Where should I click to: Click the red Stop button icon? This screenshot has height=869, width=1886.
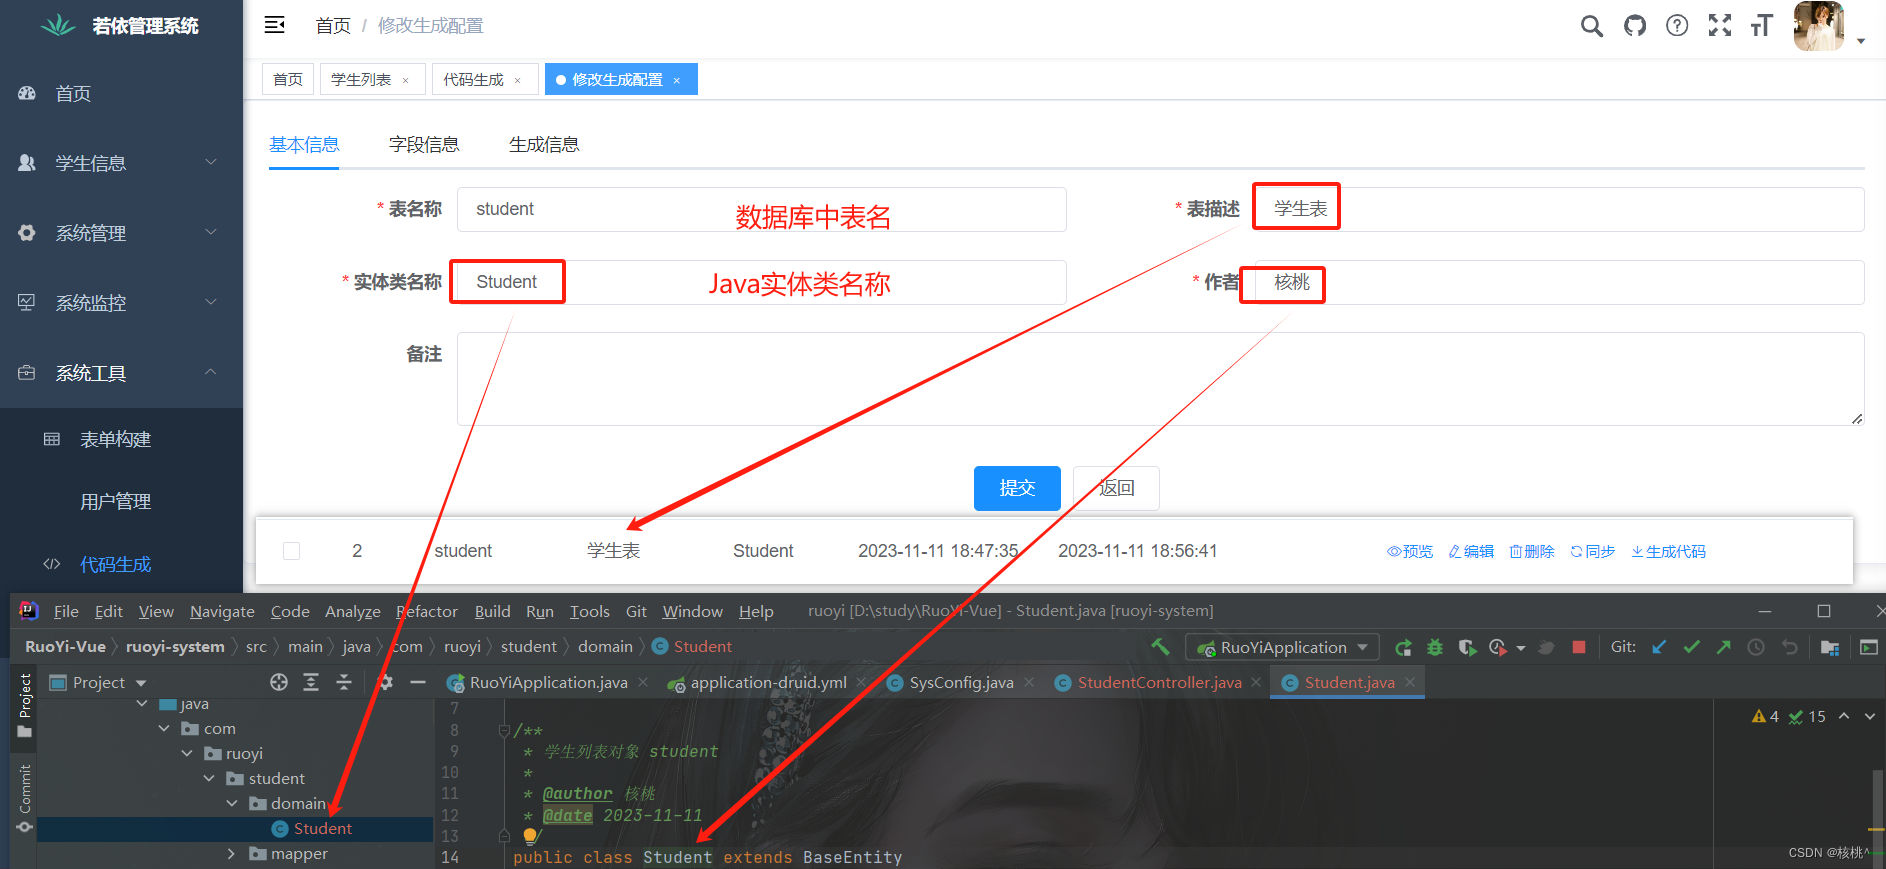pos(1579,647)
